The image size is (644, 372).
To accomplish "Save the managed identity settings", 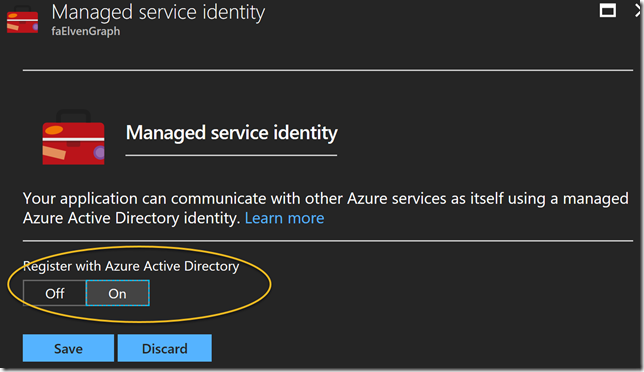I will pos(68,348).
